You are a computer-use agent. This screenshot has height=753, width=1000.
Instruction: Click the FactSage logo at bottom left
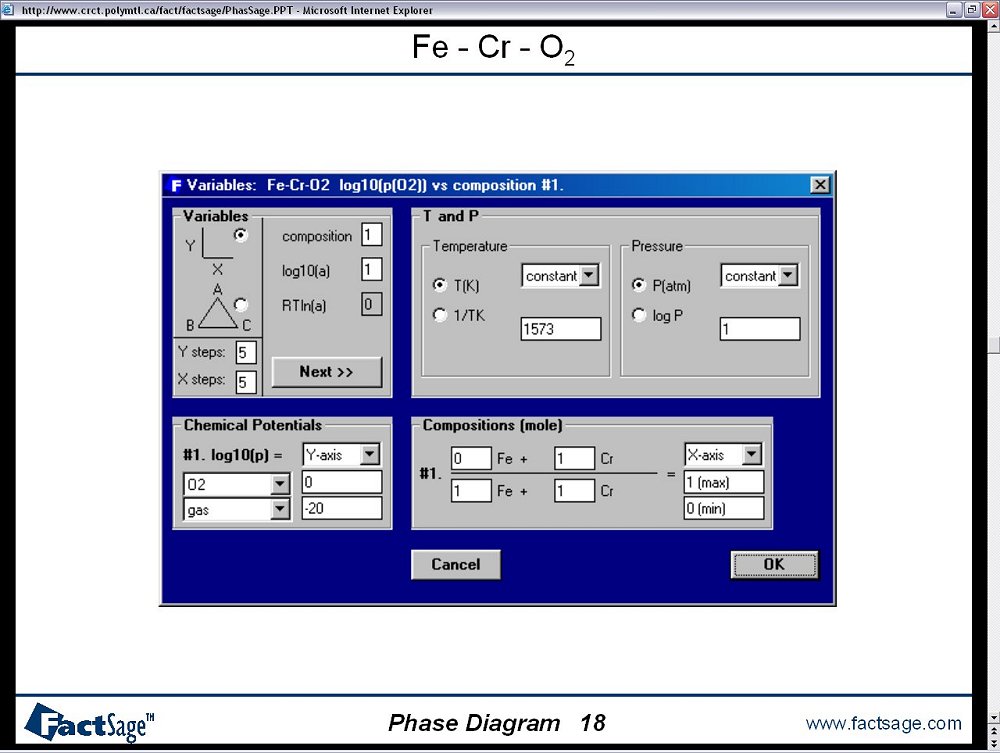(x=89, y=722)
